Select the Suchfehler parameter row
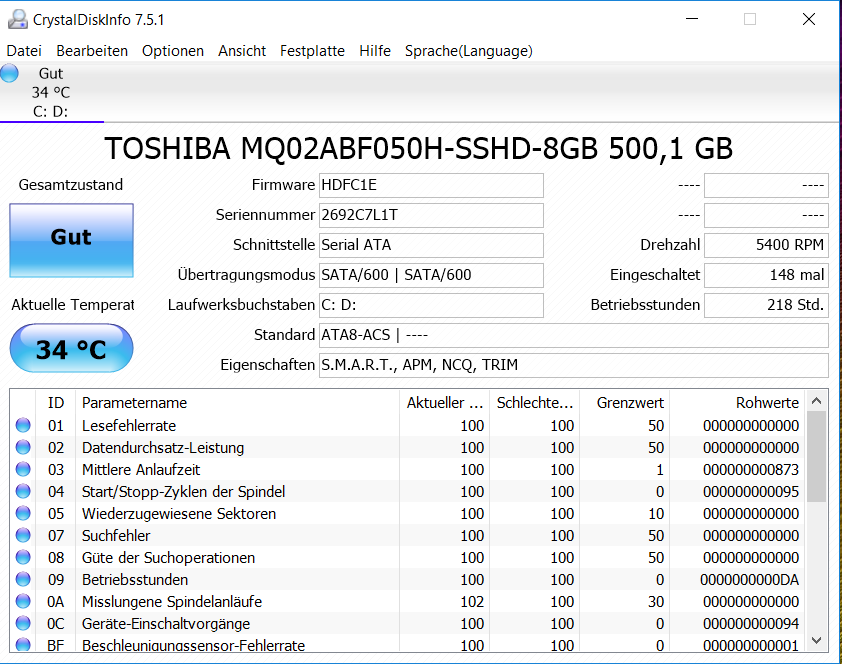This screenshot has width=842, height=664. click(407, 536)
